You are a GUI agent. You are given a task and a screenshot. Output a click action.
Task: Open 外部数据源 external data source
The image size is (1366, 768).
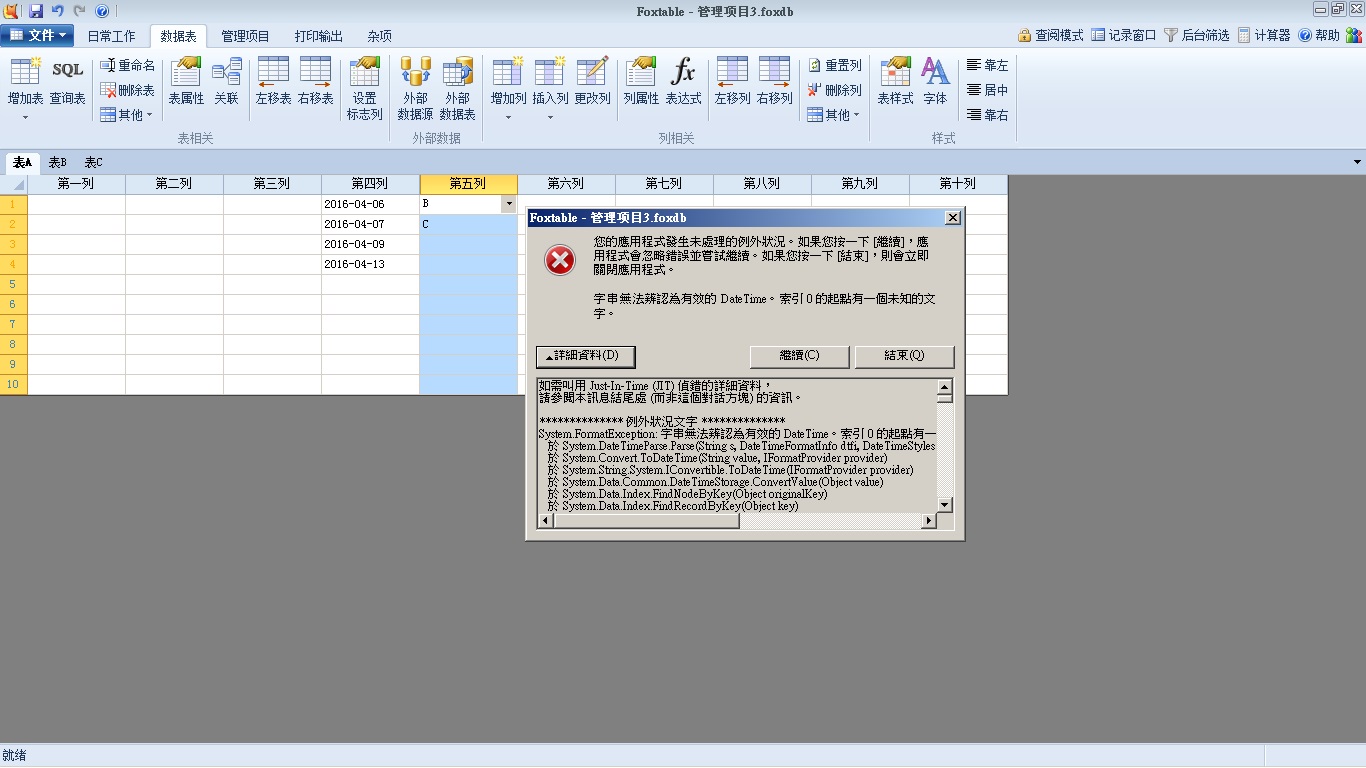(x=415, y=89)
